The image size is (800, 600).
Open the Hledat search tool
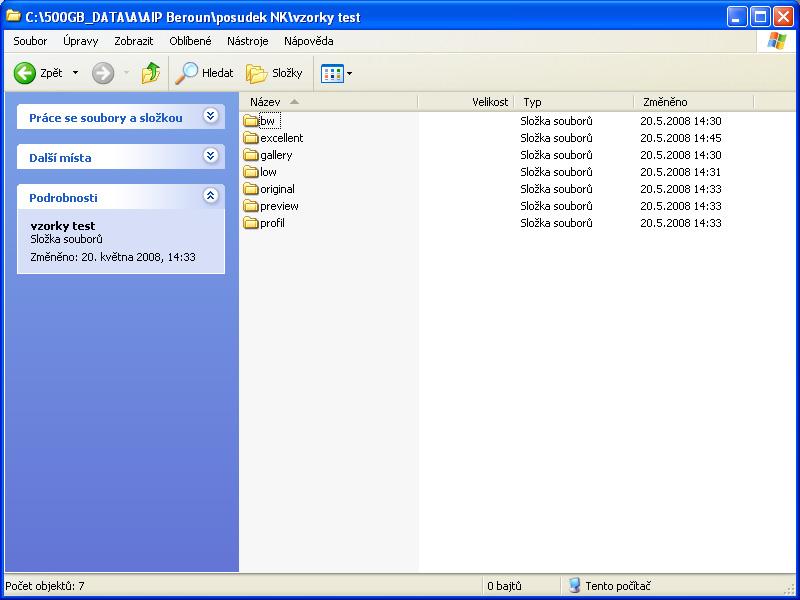click(204, 73)
